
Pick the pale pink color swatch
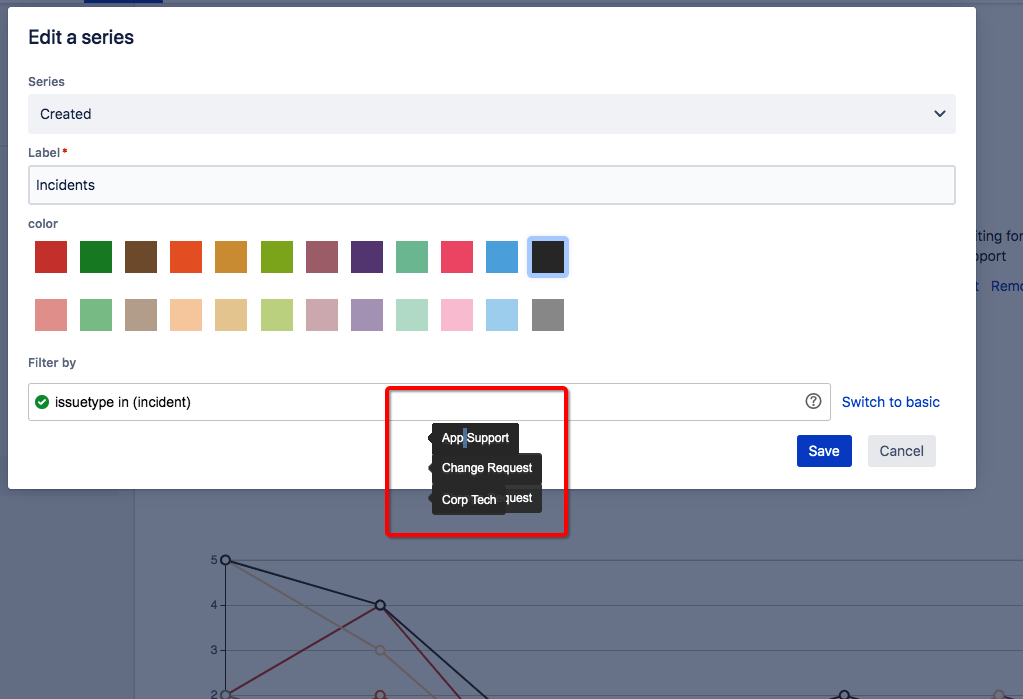point(457,315)
